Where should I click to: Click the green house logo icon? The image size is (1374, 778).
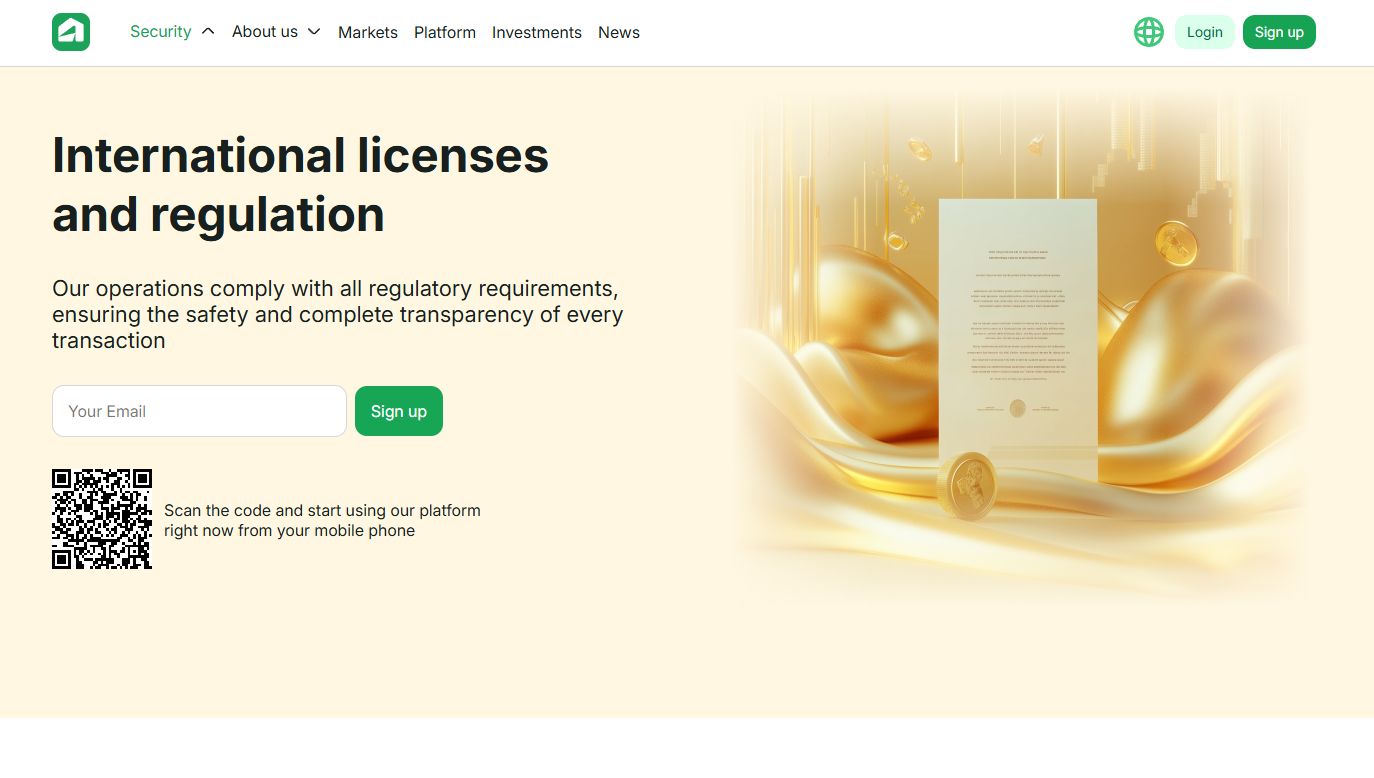(x=71, y=32)
